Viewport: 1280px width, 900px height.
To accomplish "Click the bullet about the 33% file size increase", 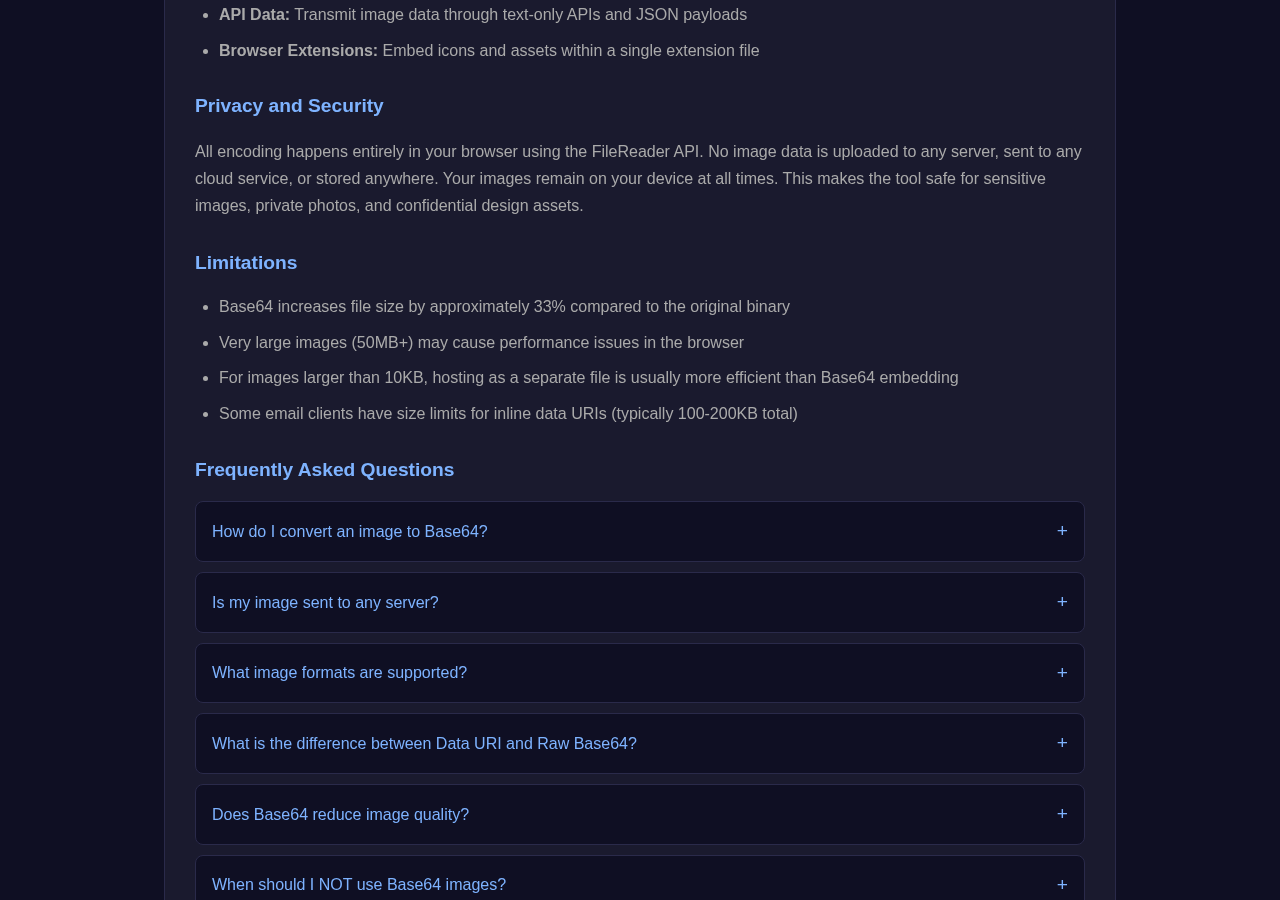I will point(504,307).
